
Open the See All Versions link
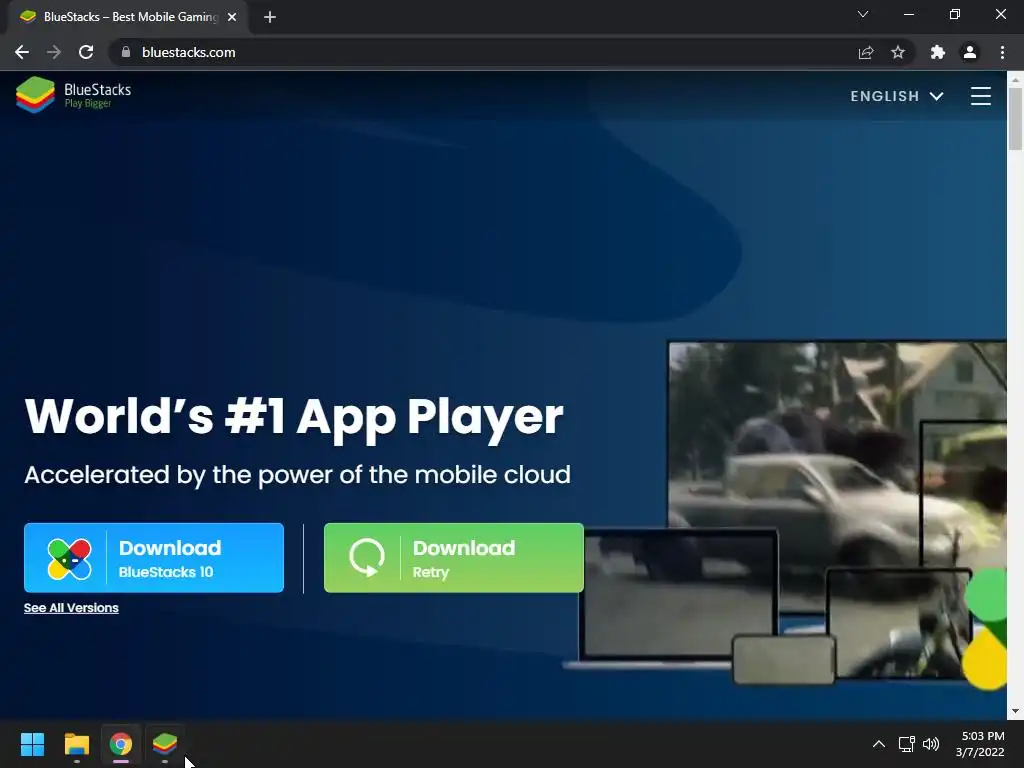point(71,607)
